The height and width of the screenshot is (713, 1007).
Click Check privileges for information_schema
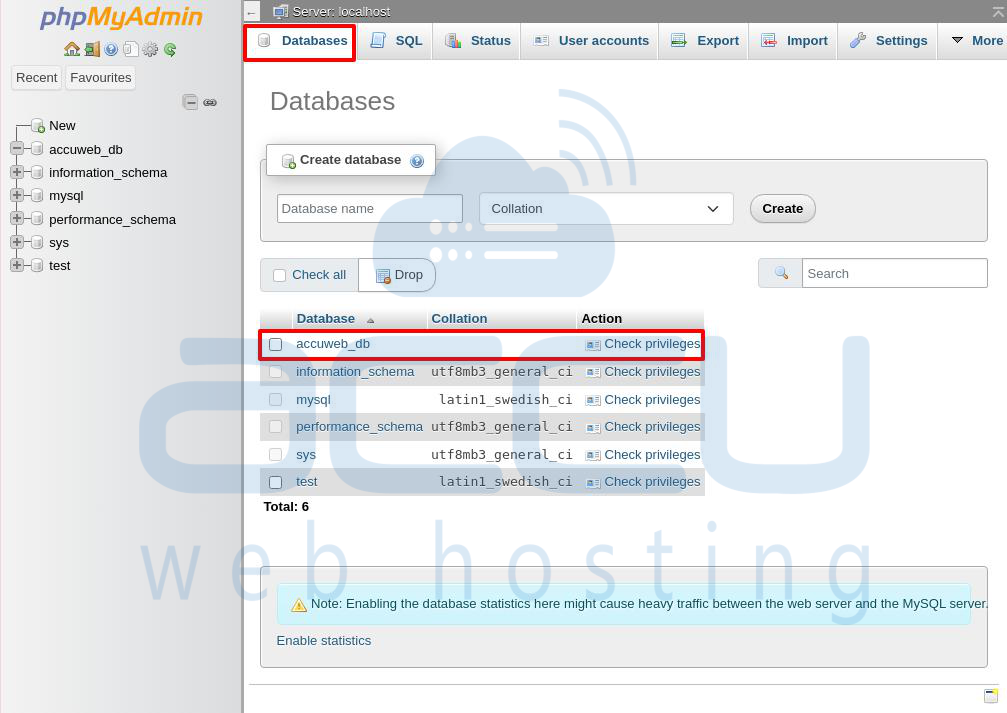tap(652, 371)
